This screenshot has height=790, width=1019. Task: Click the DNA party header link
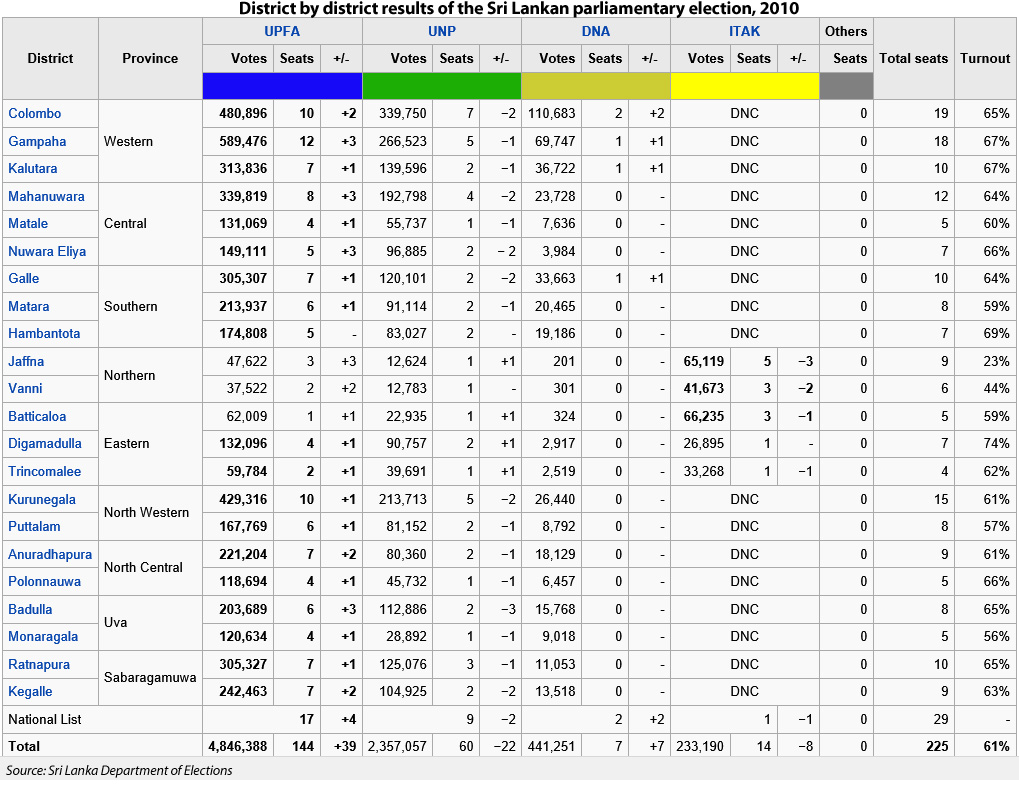(596, 31)
